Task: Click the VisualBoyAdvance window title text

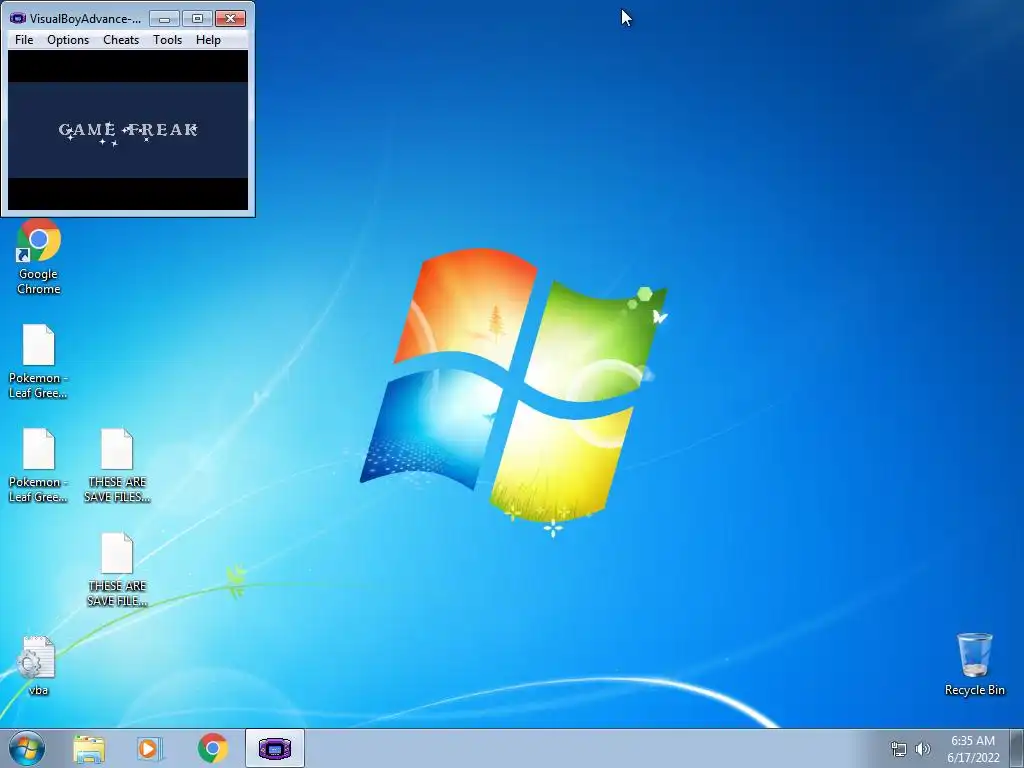Action: click(85, 19)
